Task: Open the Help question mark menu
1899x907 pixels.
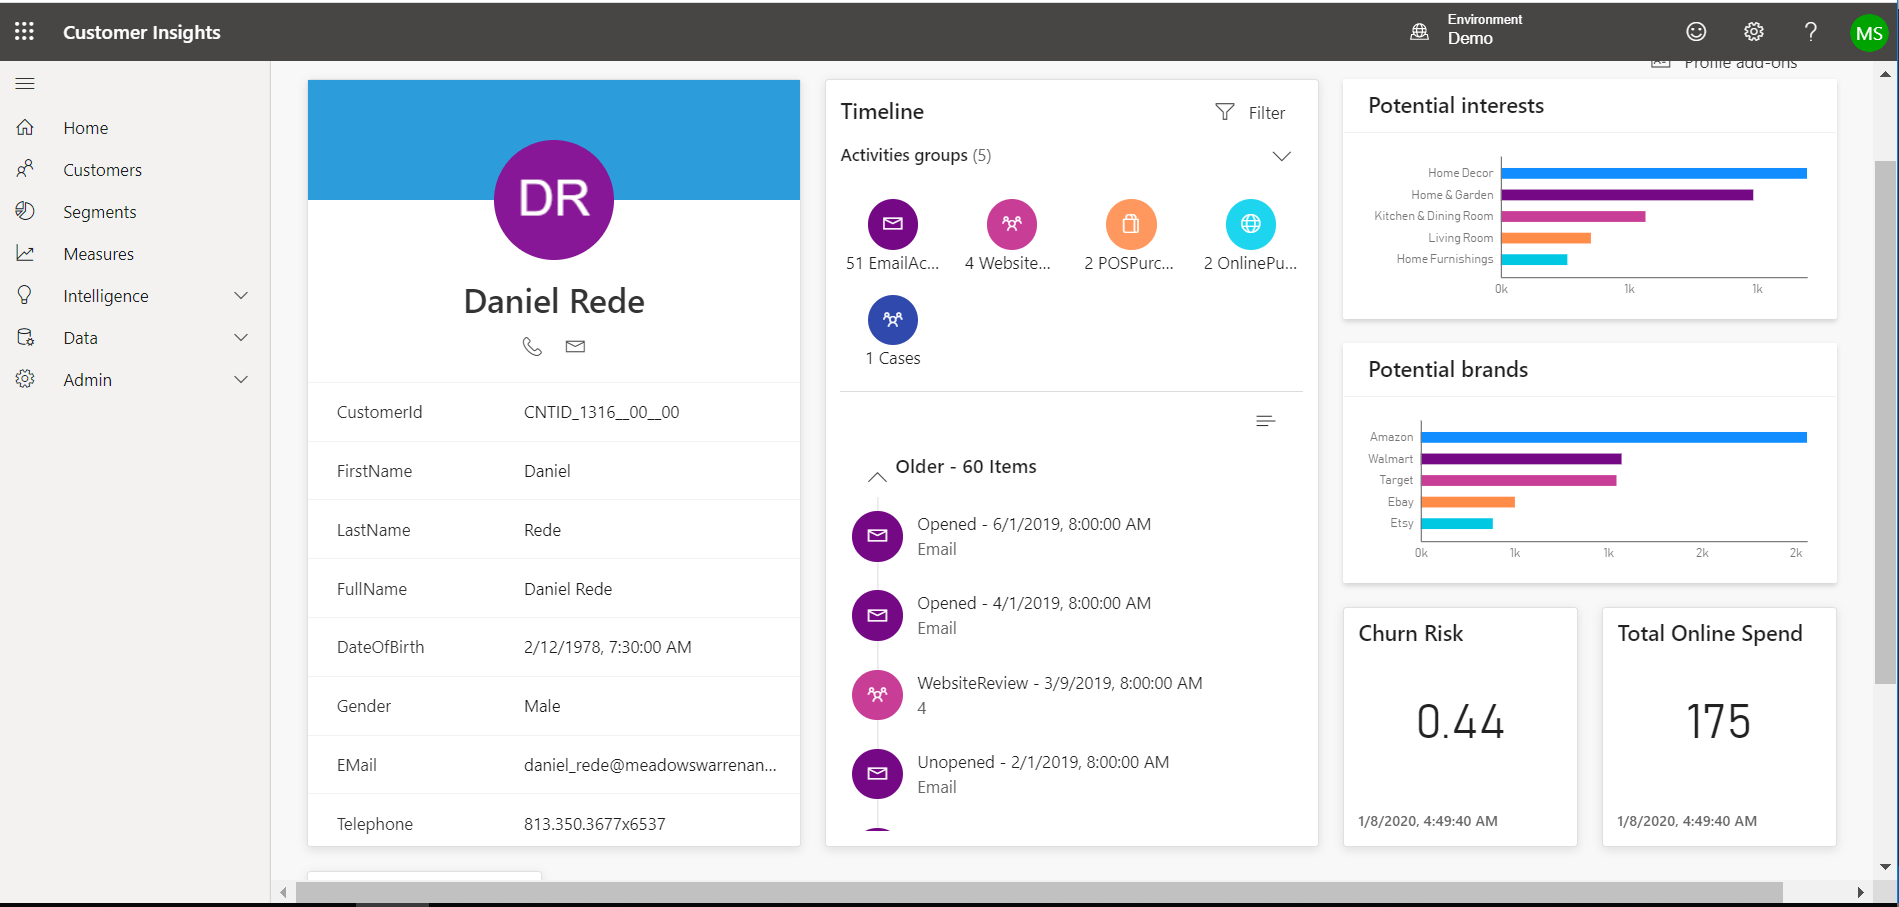Action: [x=1810, y=31]
